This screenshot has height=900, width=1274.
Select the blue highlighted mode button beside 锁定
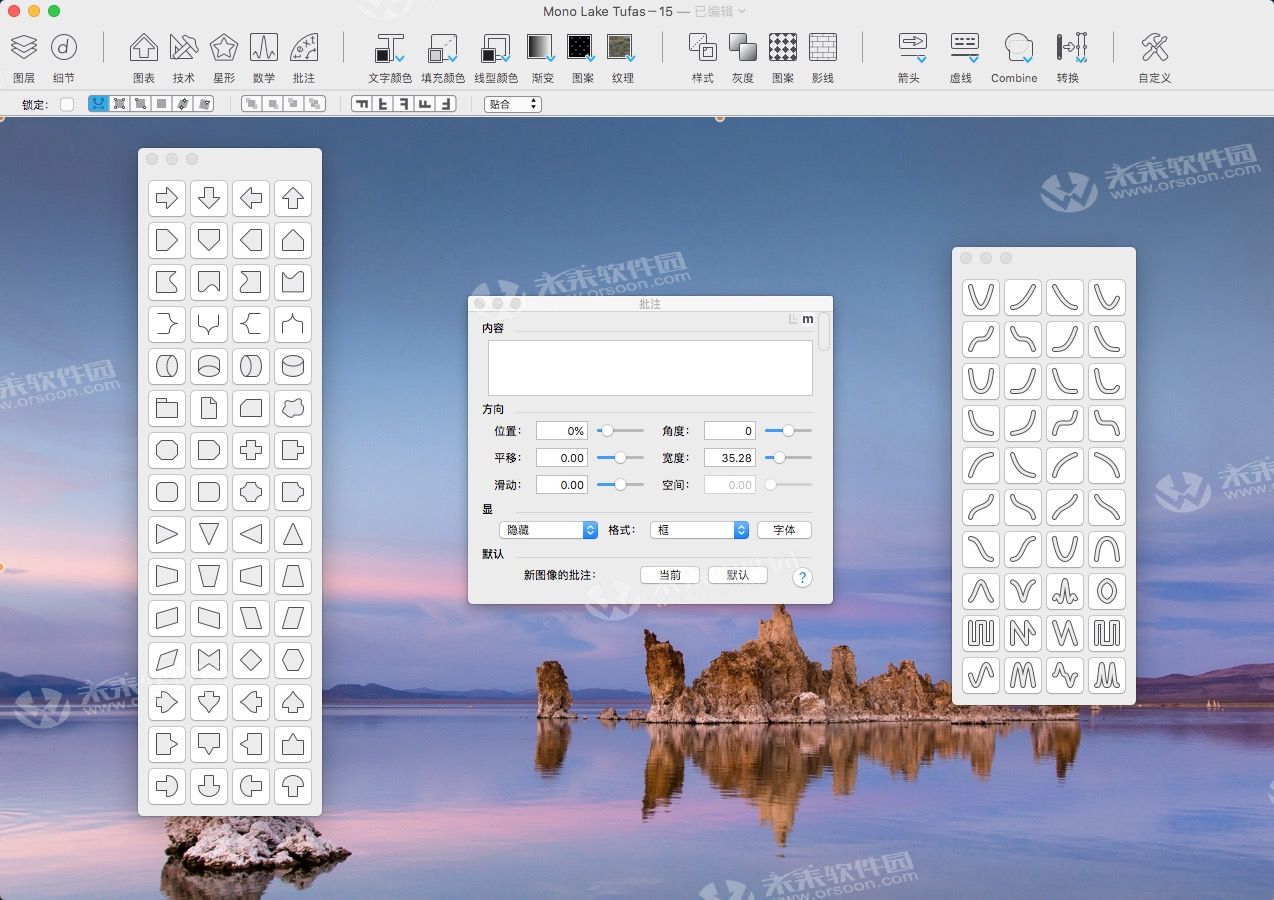(99, 104)
